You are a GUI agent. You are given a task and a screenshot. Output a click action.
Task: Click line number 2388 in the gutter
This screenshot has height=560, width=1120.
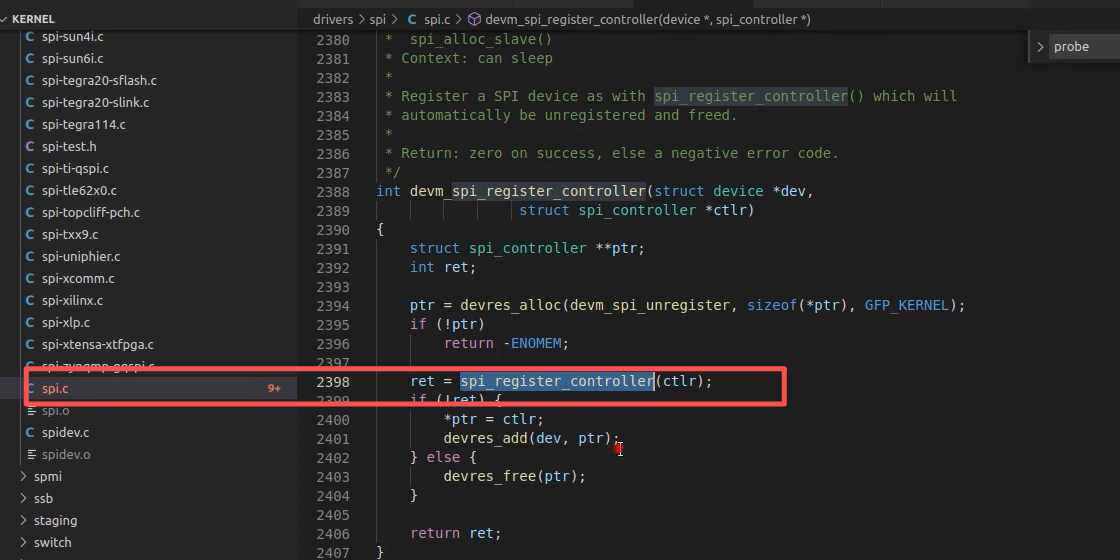coord(334,192)
